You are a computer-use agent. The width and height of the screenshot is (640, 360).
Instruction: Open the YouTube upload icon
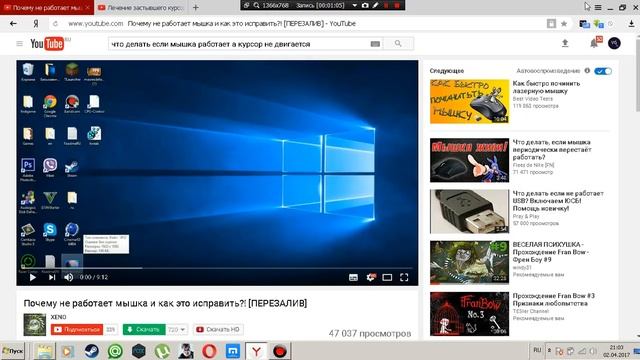pos(565,43)
